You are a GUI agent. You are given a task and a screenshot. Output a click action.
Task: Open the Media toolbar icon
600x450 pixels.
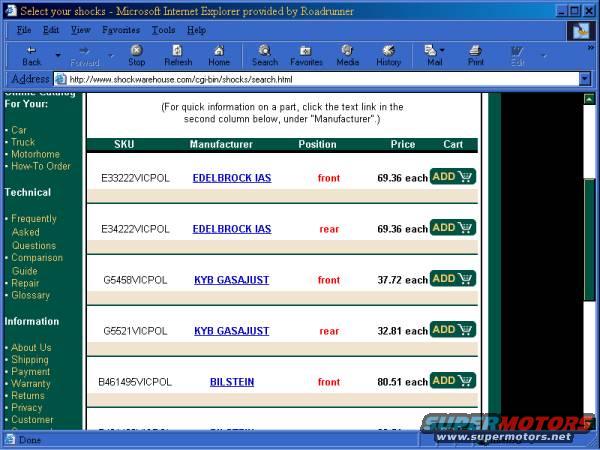347,54
